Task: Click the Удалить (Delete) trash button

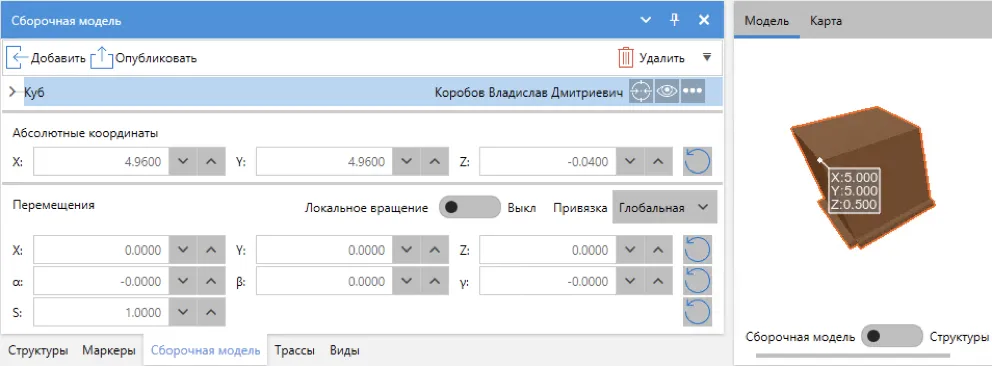Action: (651, 58)
